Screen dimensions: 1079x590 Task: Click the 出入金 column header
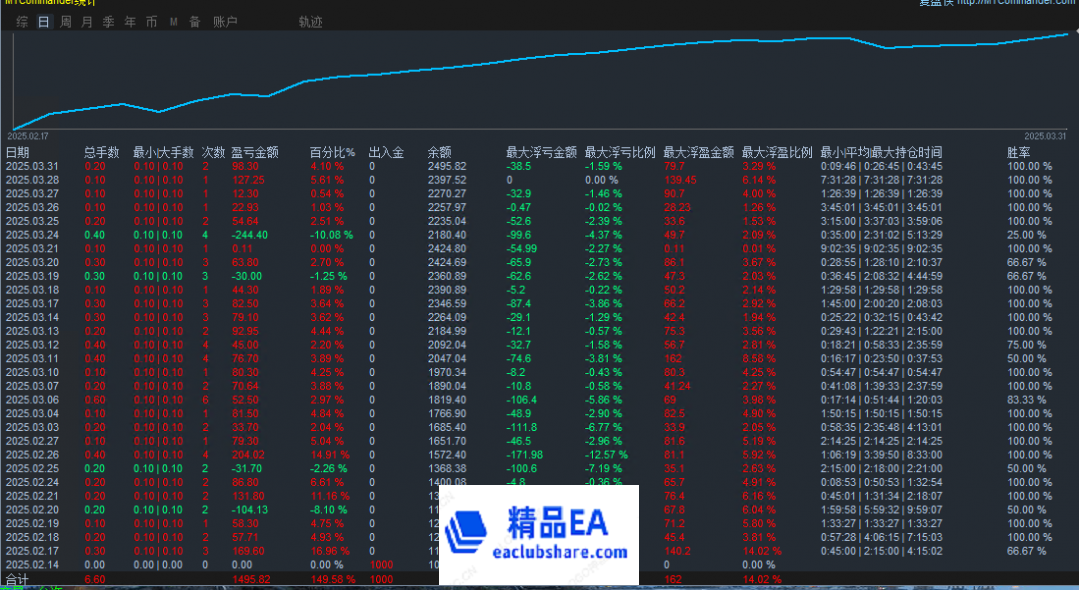[387, 152]
